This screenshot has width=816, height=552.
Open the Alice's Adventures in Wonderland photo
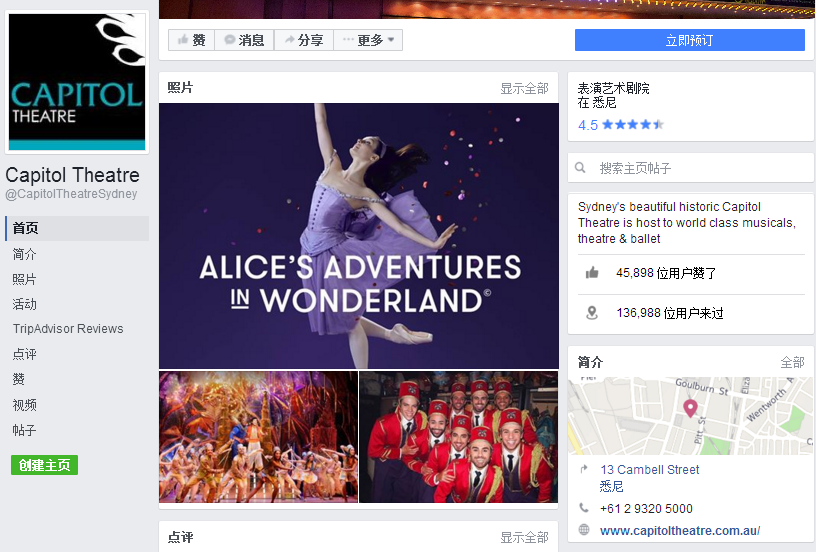coord(359,236)
